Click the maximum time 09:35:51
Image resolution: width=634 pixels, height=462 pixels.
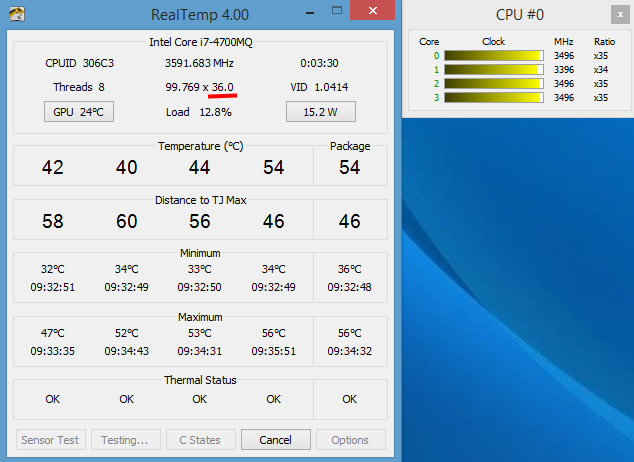tap(274, 351)
